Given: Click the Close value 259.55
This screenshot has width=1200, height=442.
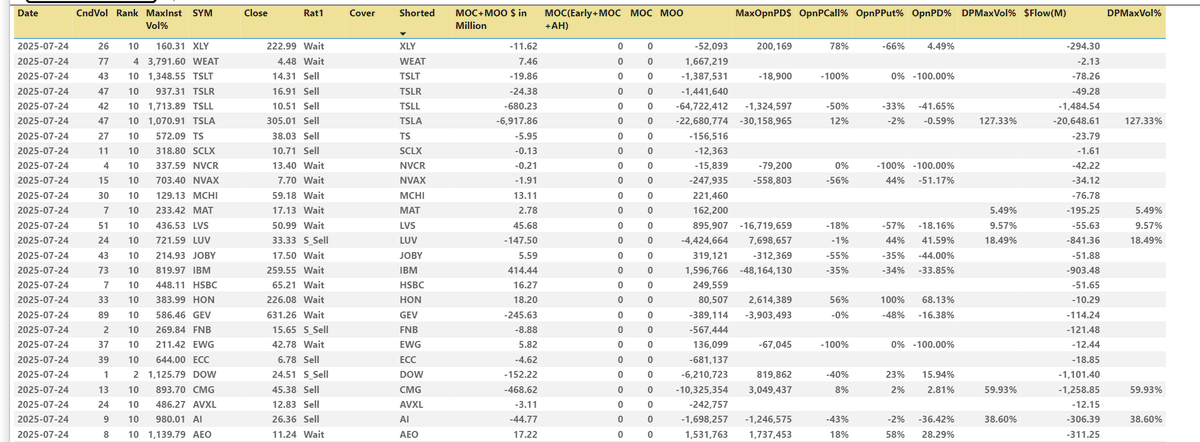Looking at the screenshot, I should tap(280, 270).
